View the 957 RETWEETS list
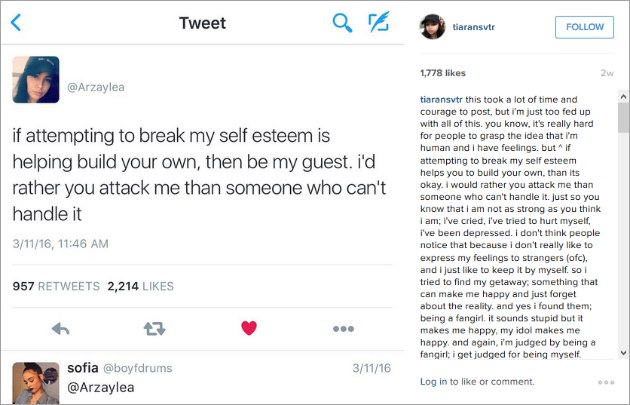The width and height of the screenshot is (630, 405). point(56,286)
